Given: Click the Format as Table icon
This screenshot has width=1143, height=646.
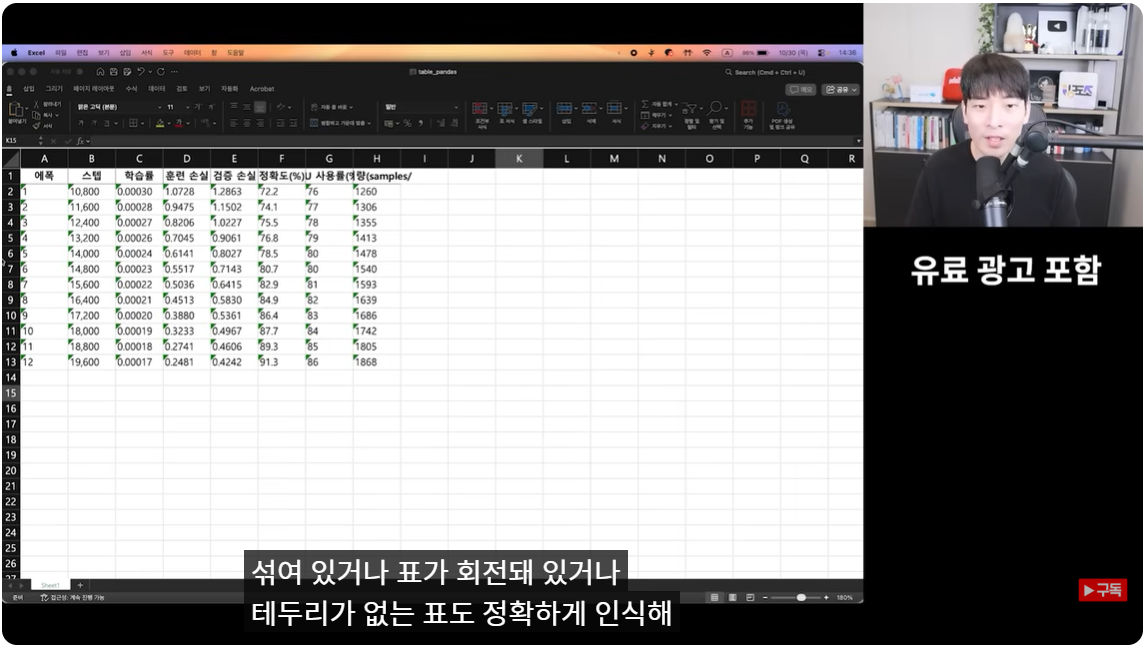Looking at the screenshot, I should click(504, 109).
